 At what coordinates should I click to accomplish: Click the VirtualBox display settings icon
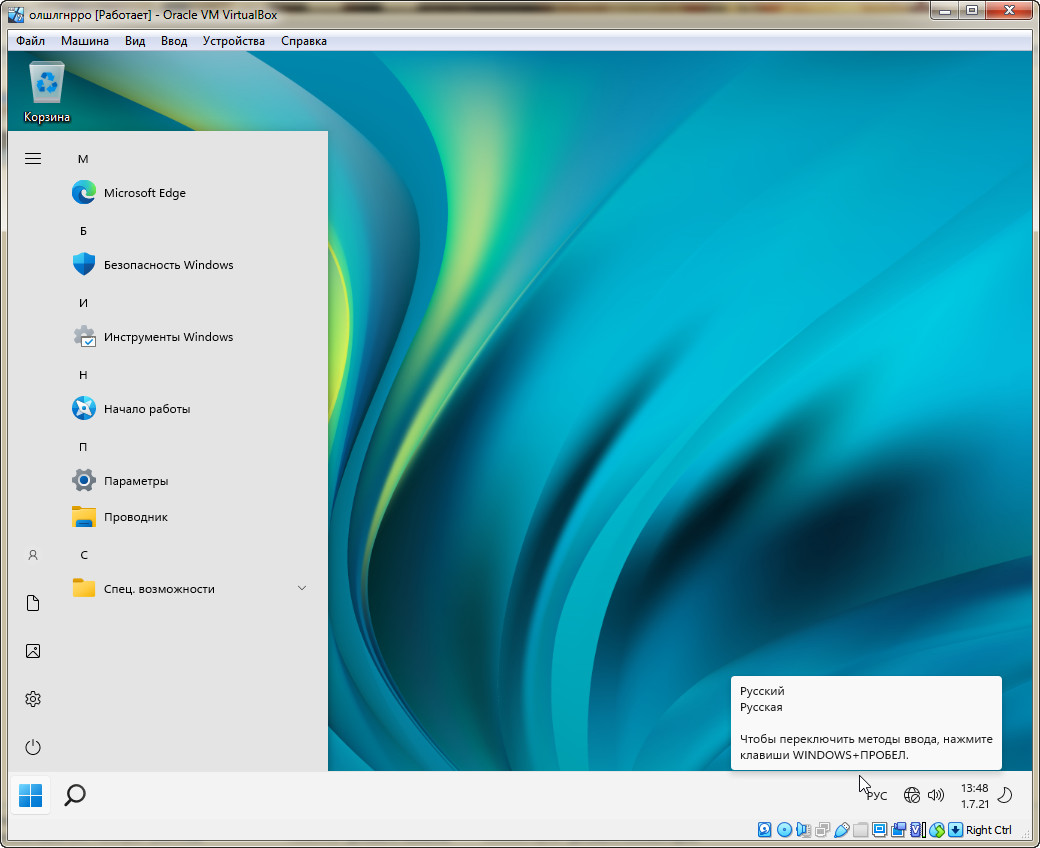coord(879,829)
